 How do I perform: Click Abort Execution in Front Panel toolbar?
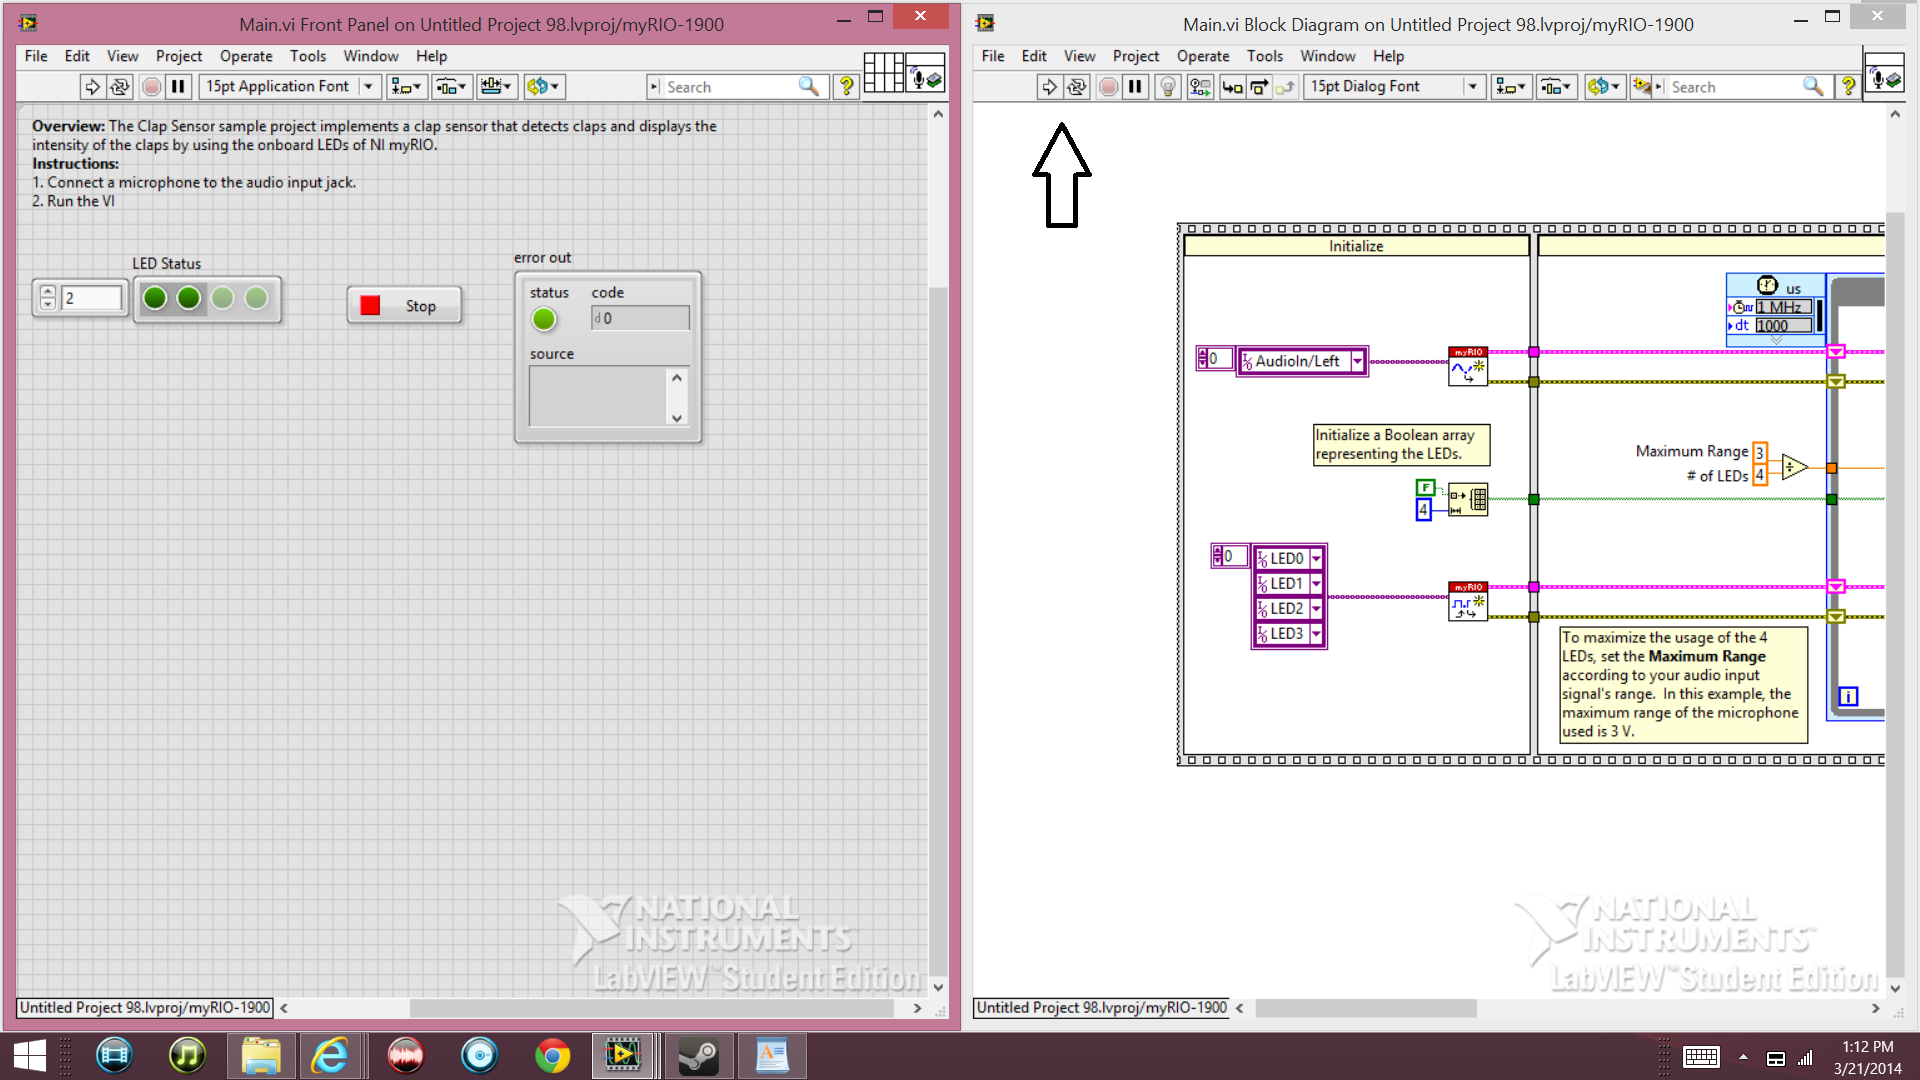point(151,87)
